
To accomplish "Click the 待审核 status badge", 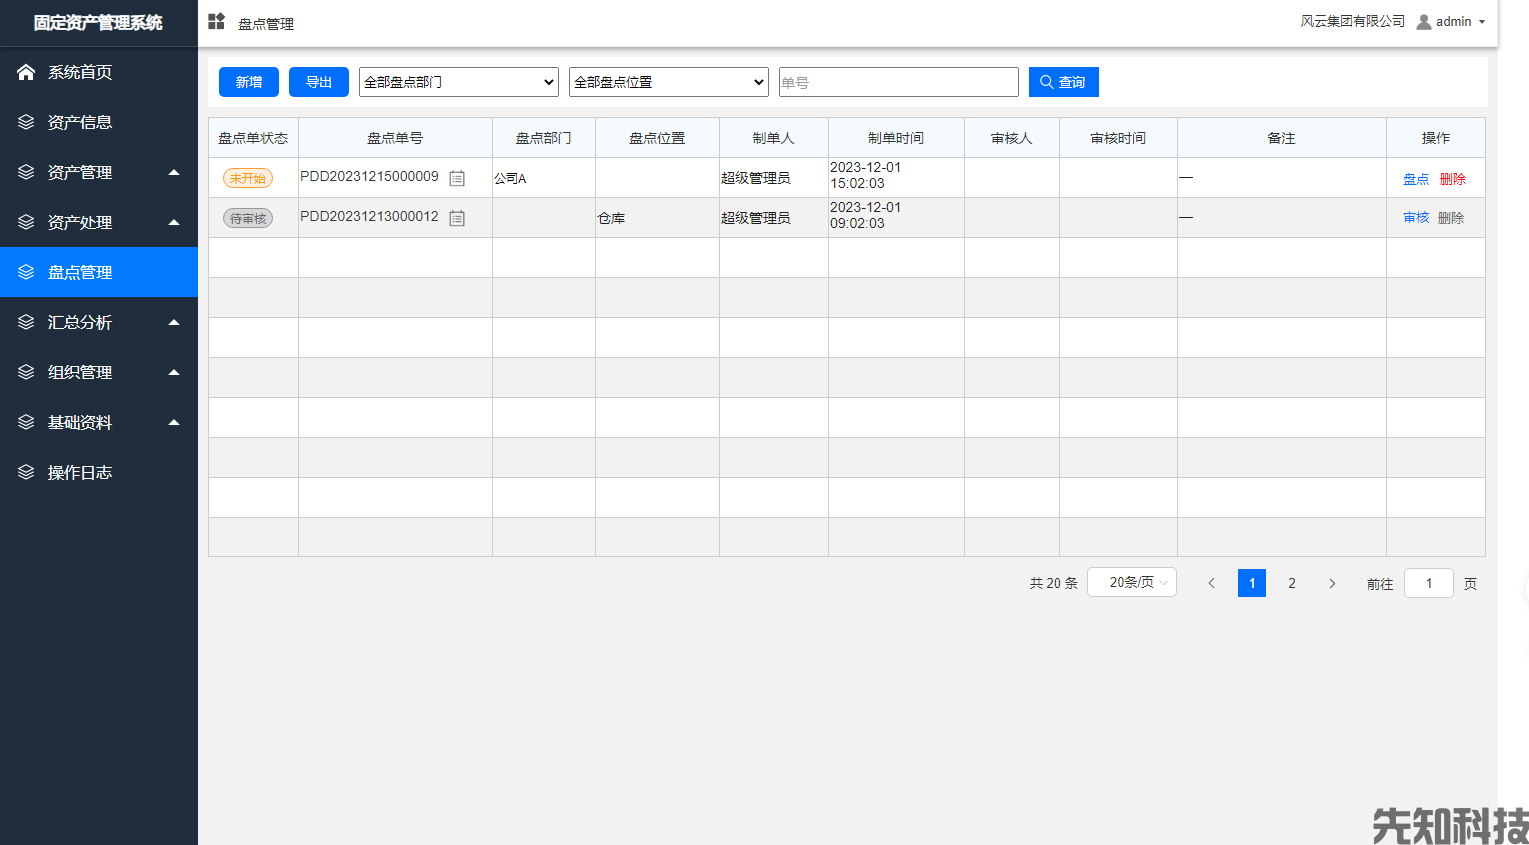I will point(248,218).
